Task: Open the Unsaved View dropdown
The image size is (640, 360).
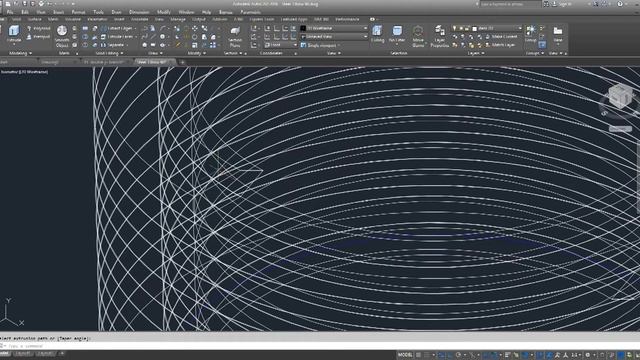Action: [334, 36]
